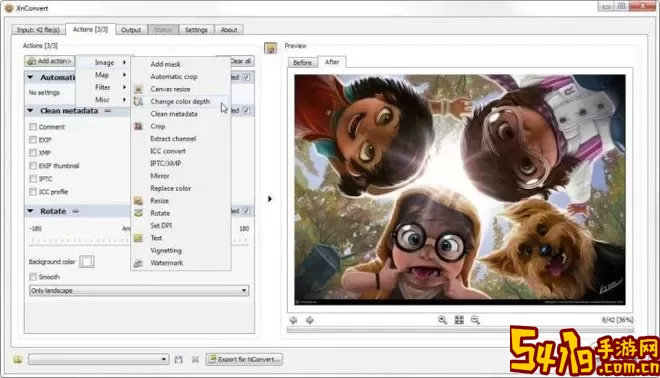This screenshot has height=378, width=660.
Task: Save the current preset via the disk icon
Action: click(x=179, y=359)
